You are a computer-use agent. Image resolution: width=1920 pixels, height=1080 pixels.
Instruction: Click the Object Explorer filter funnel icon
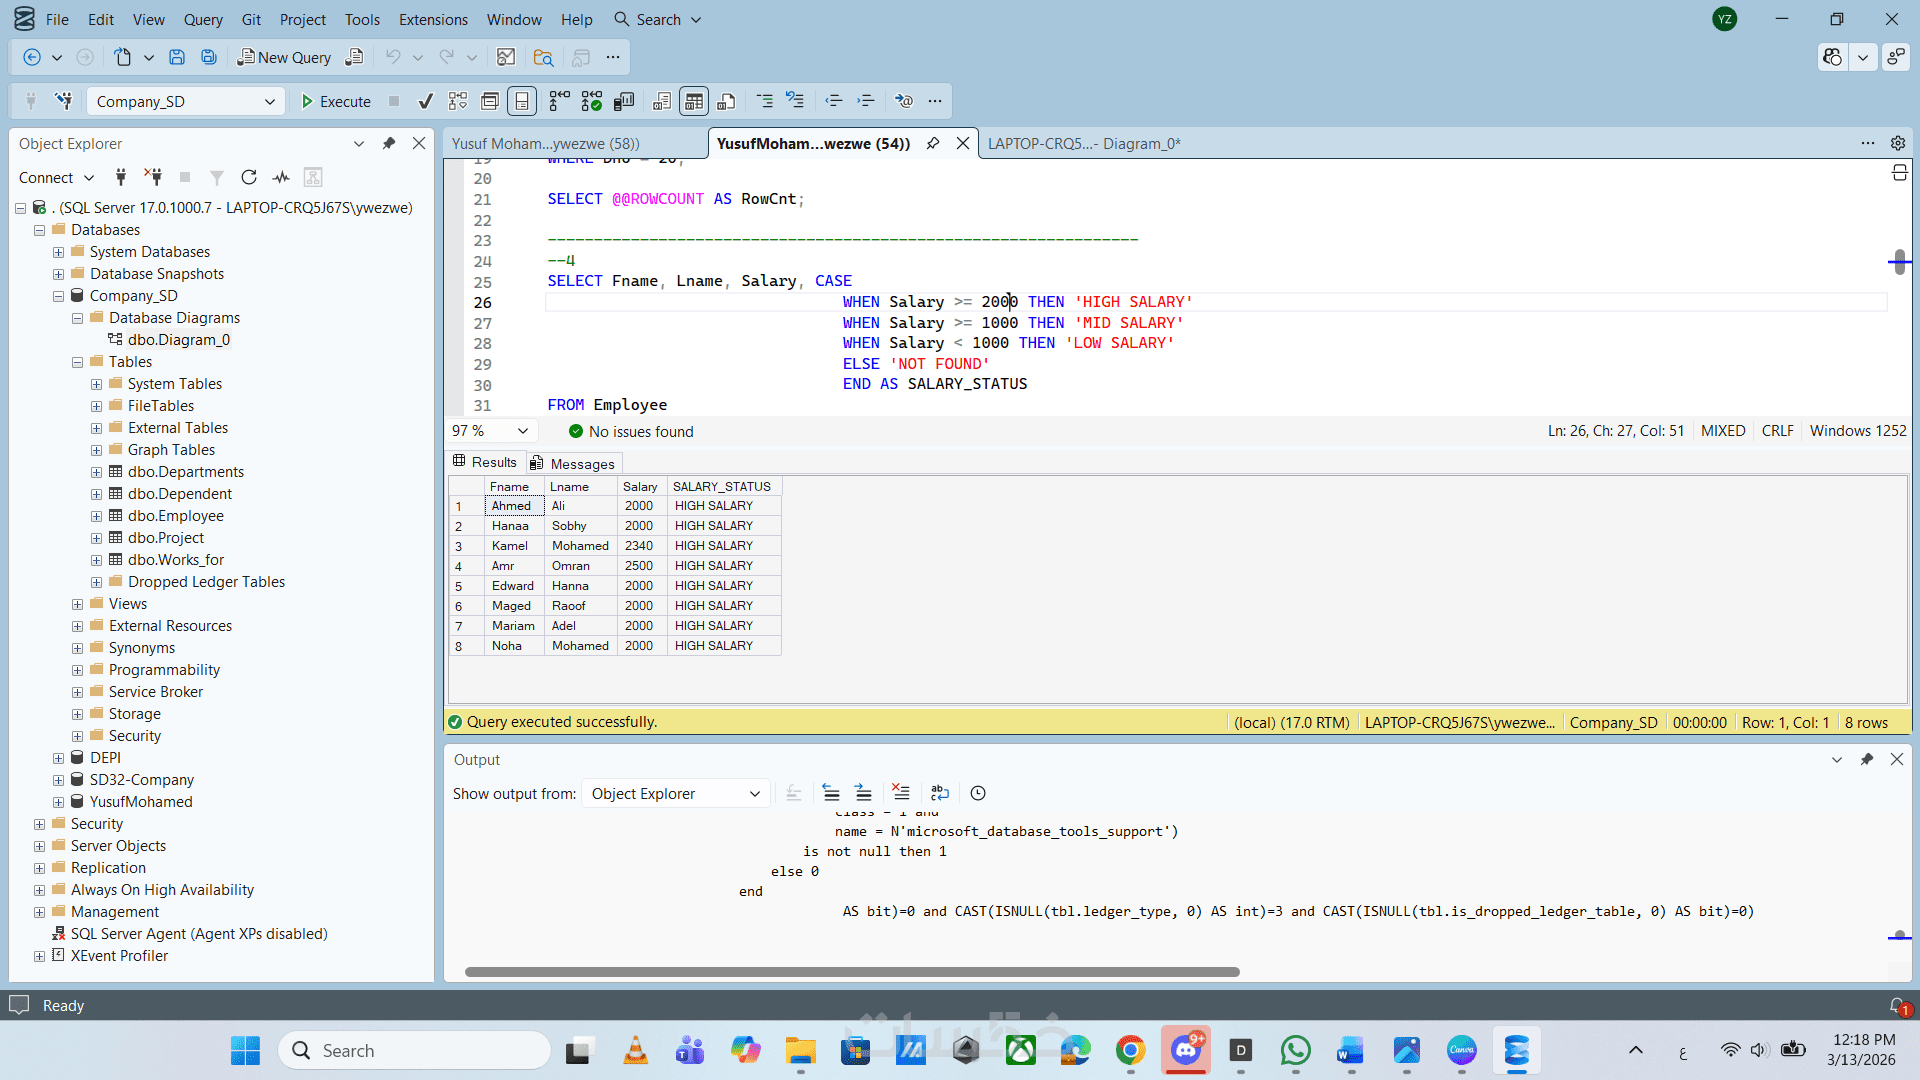[x=216, y=177]
